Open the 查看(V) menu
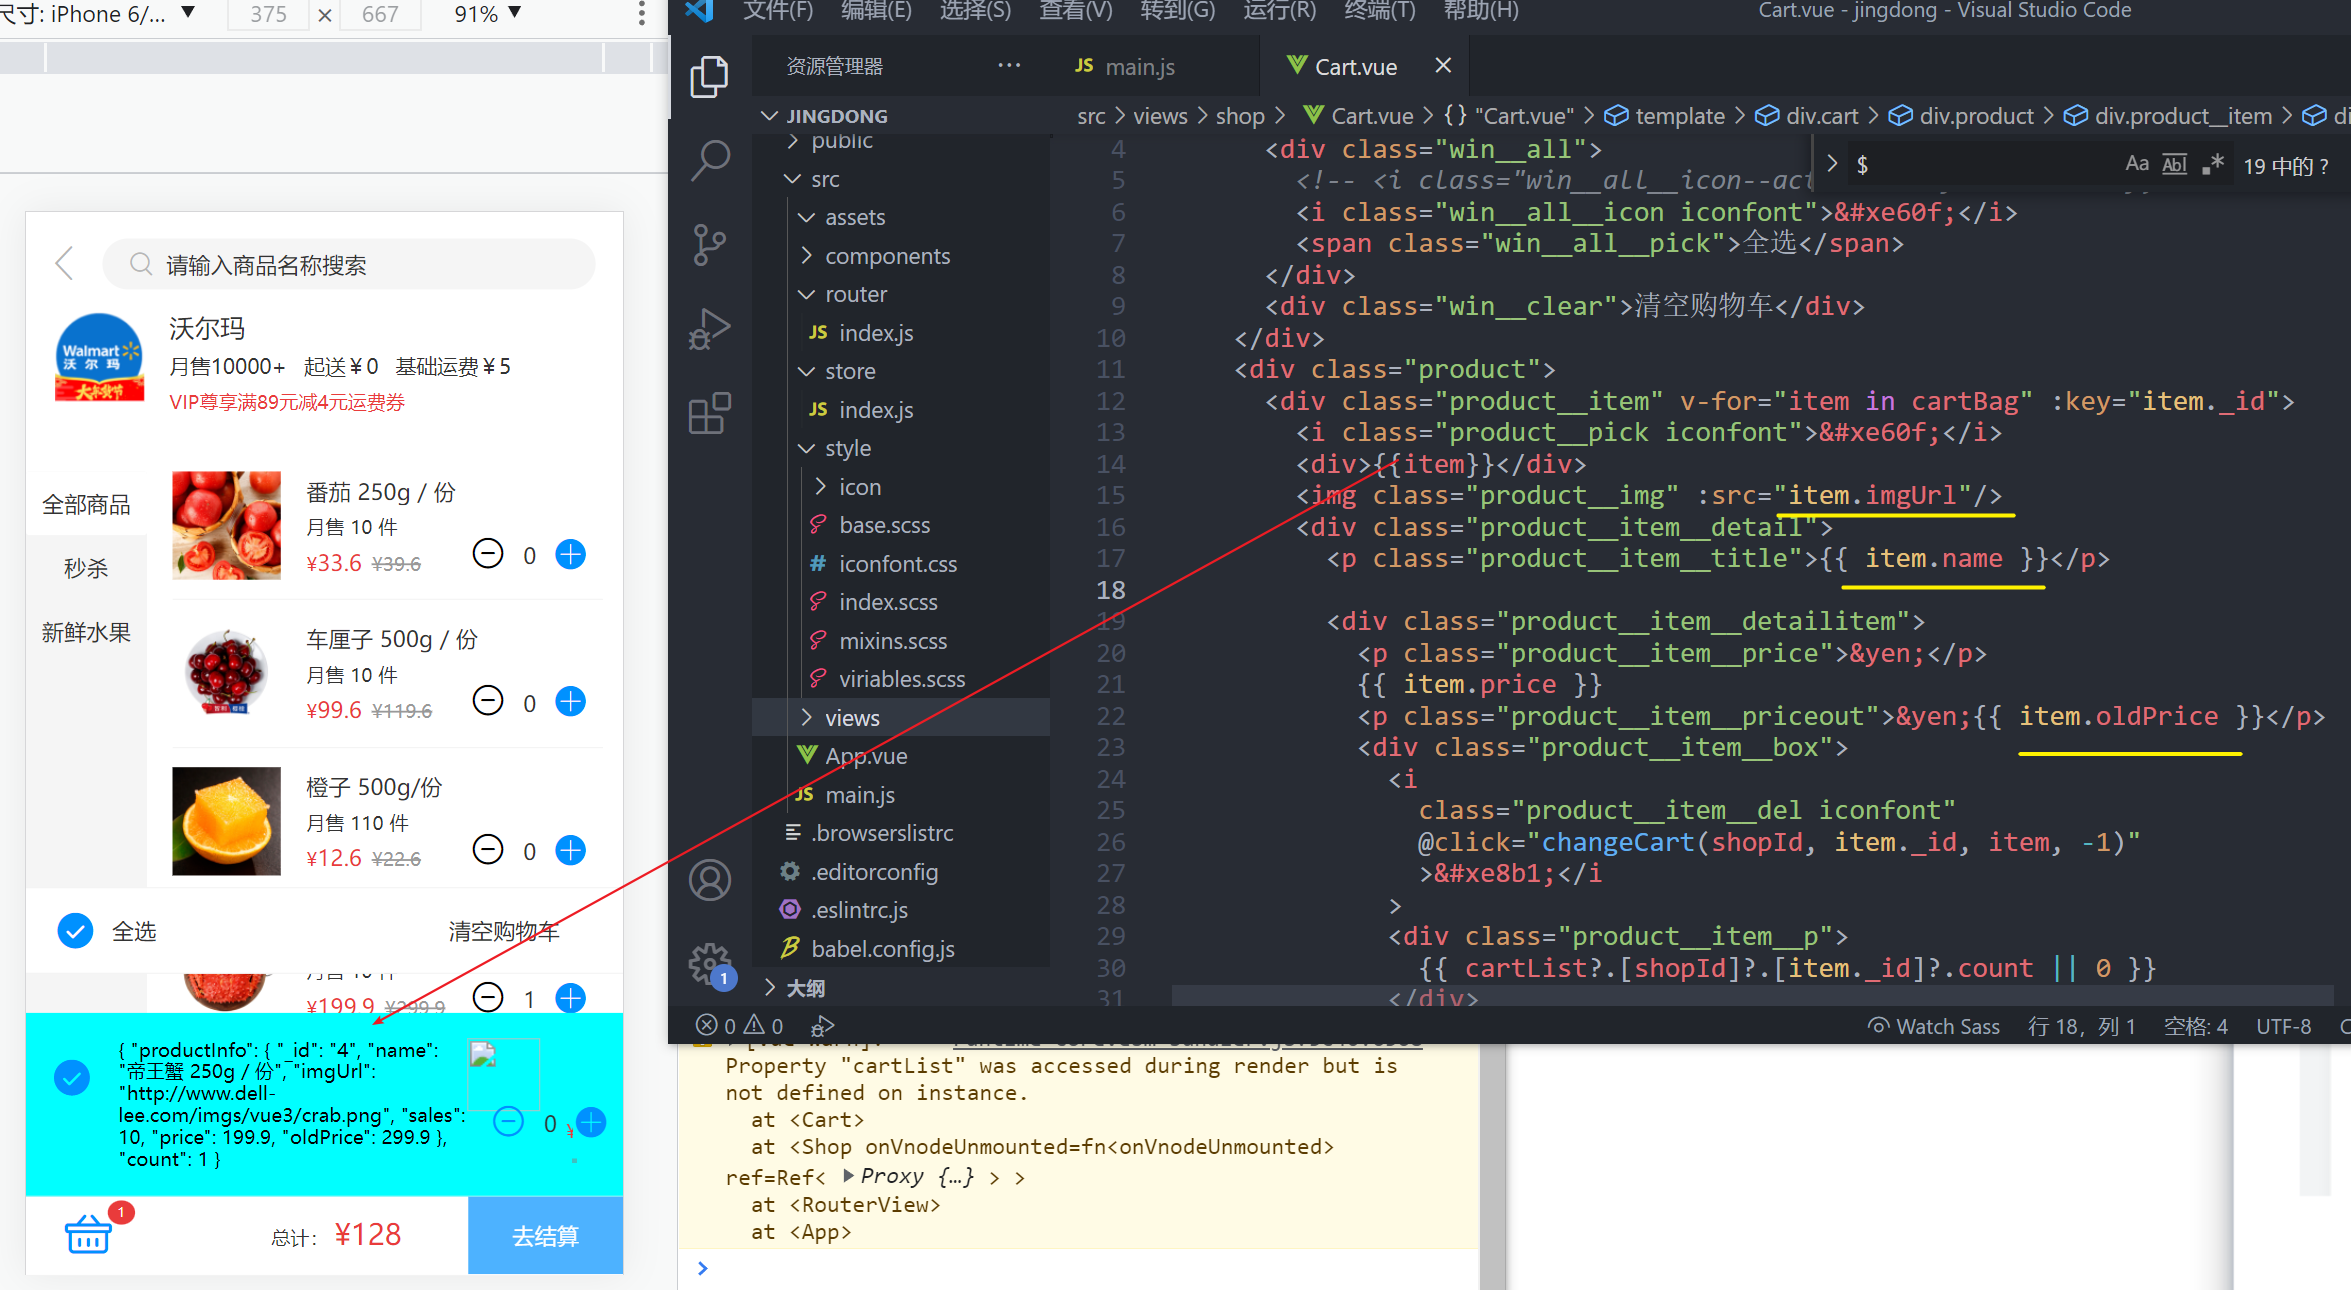 click(x=1076, y=11)
